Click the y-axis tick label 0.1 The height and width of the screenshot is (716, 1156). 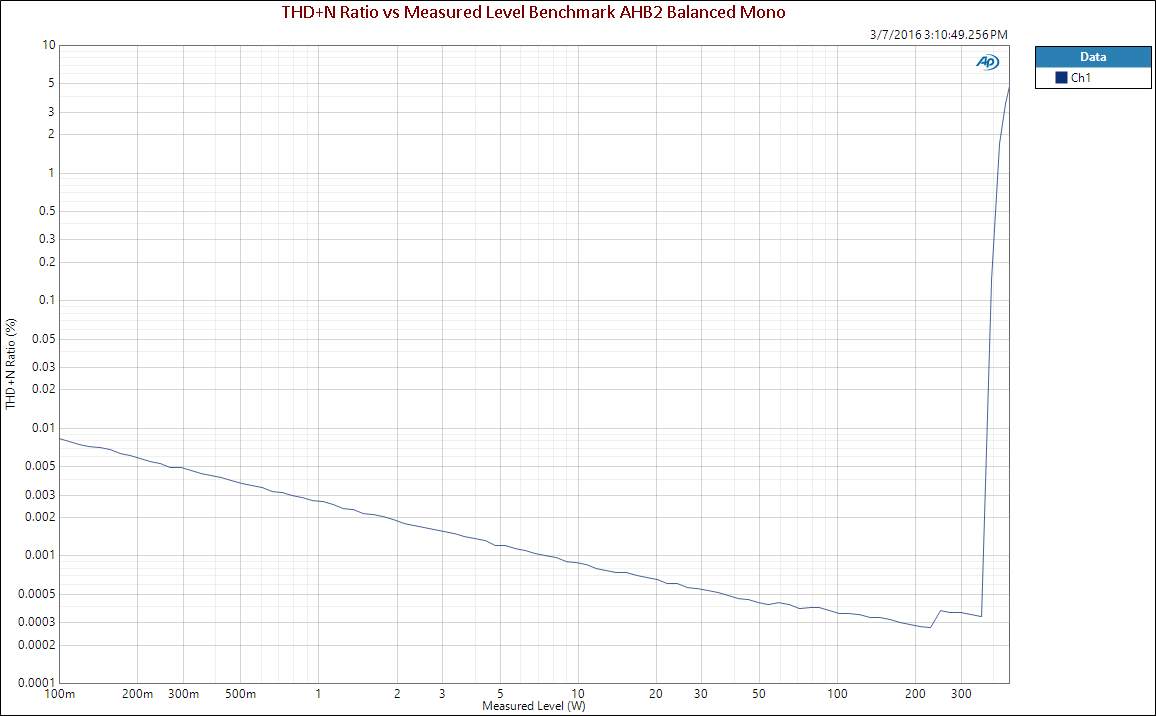pos(48,300)
